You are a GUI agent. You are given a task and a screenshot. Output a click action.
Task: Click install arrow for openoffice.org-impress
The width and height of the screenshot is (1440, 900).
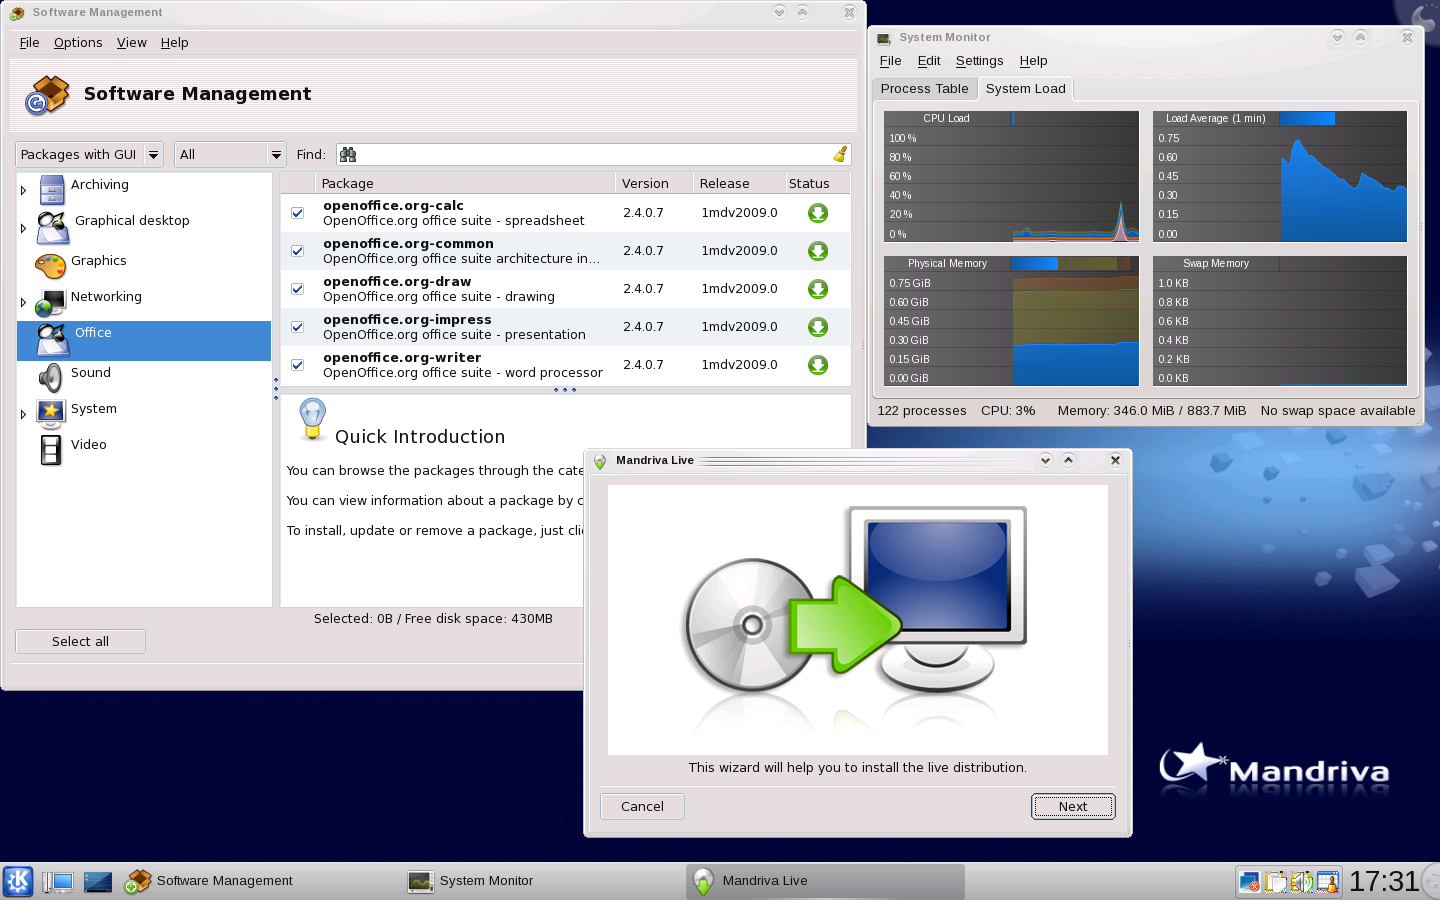pyautogui.click(x=818, y=327)
